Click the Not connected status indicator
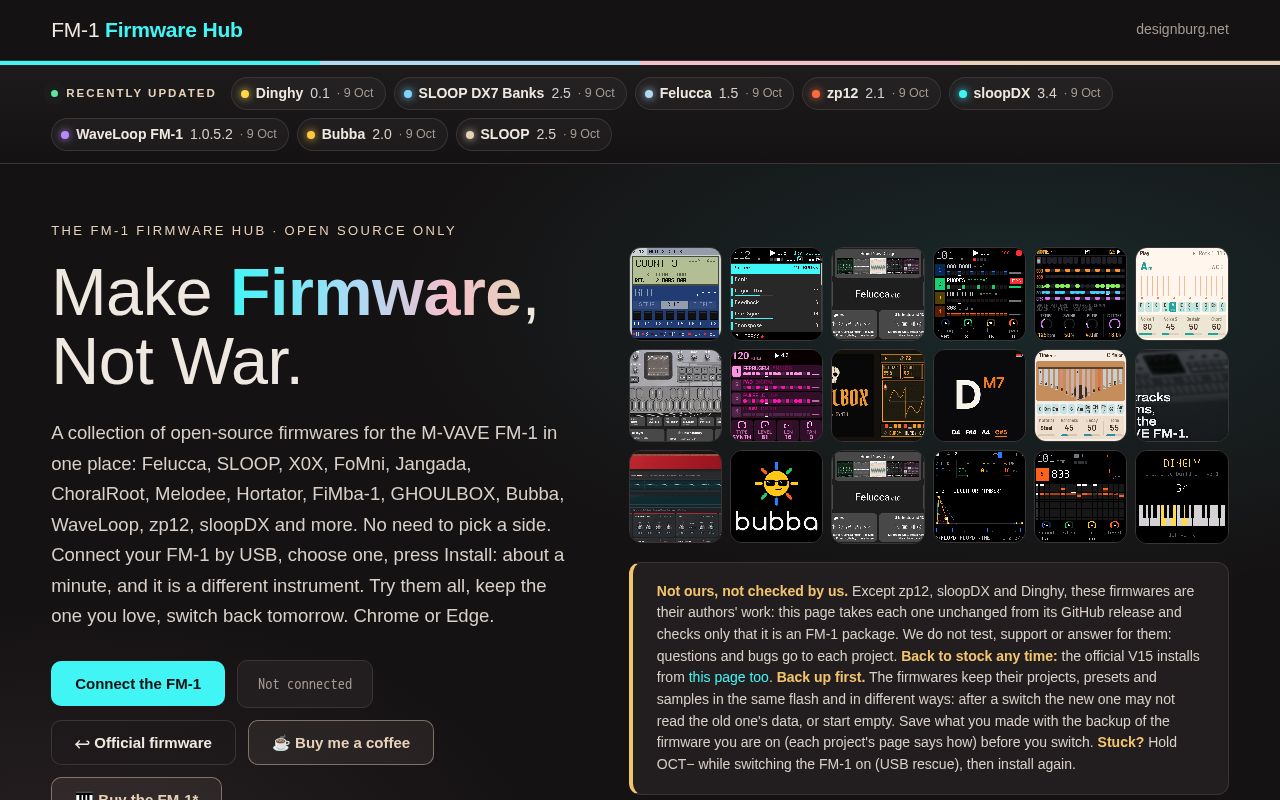This screenshot has width=1280, height=800. [x=305, y=684]
